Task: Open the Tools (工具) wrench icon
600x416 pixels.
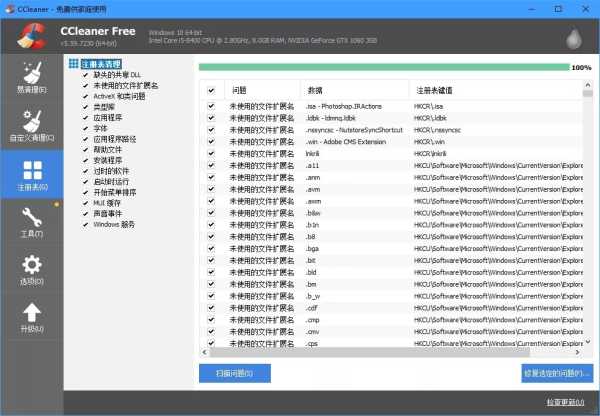Action: (32, 217)
